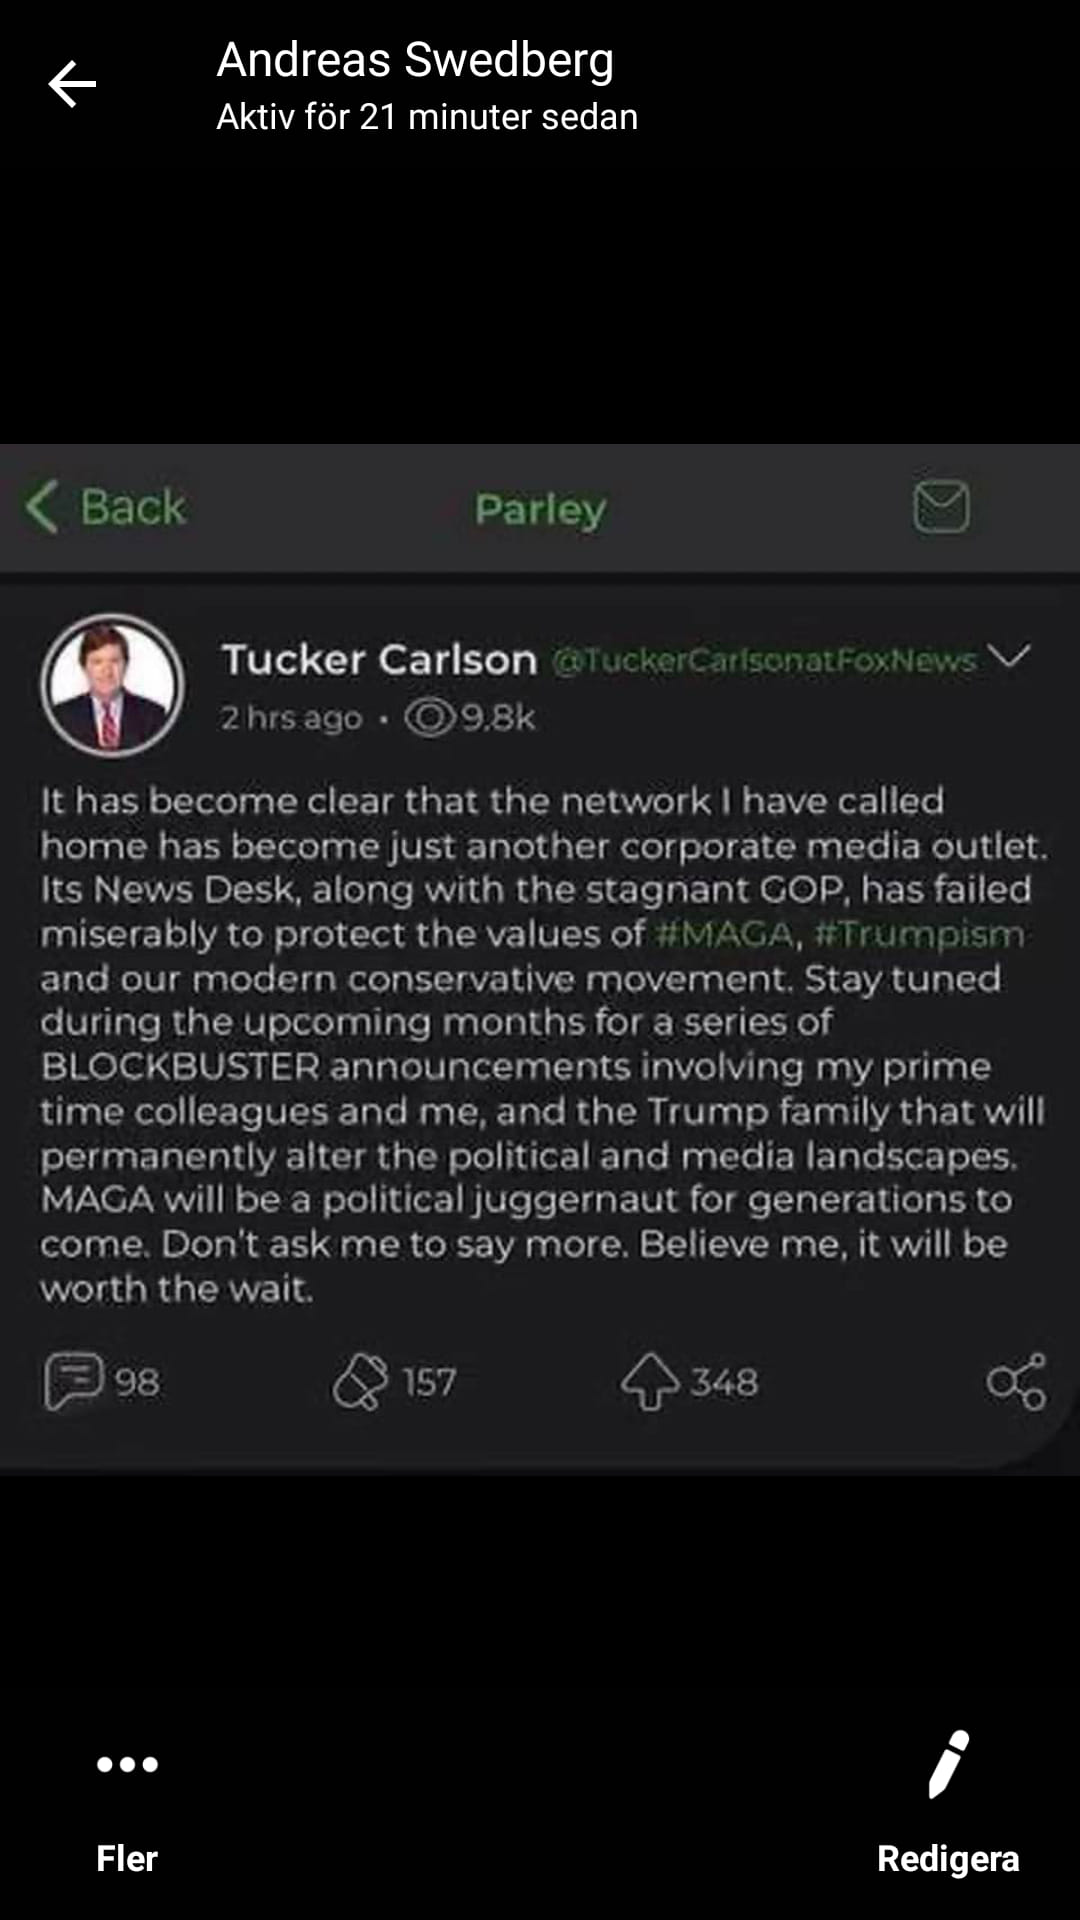The image size is (1080, 1920).
Task: Tap the green Back chevron in Parley
Action: 42,506
